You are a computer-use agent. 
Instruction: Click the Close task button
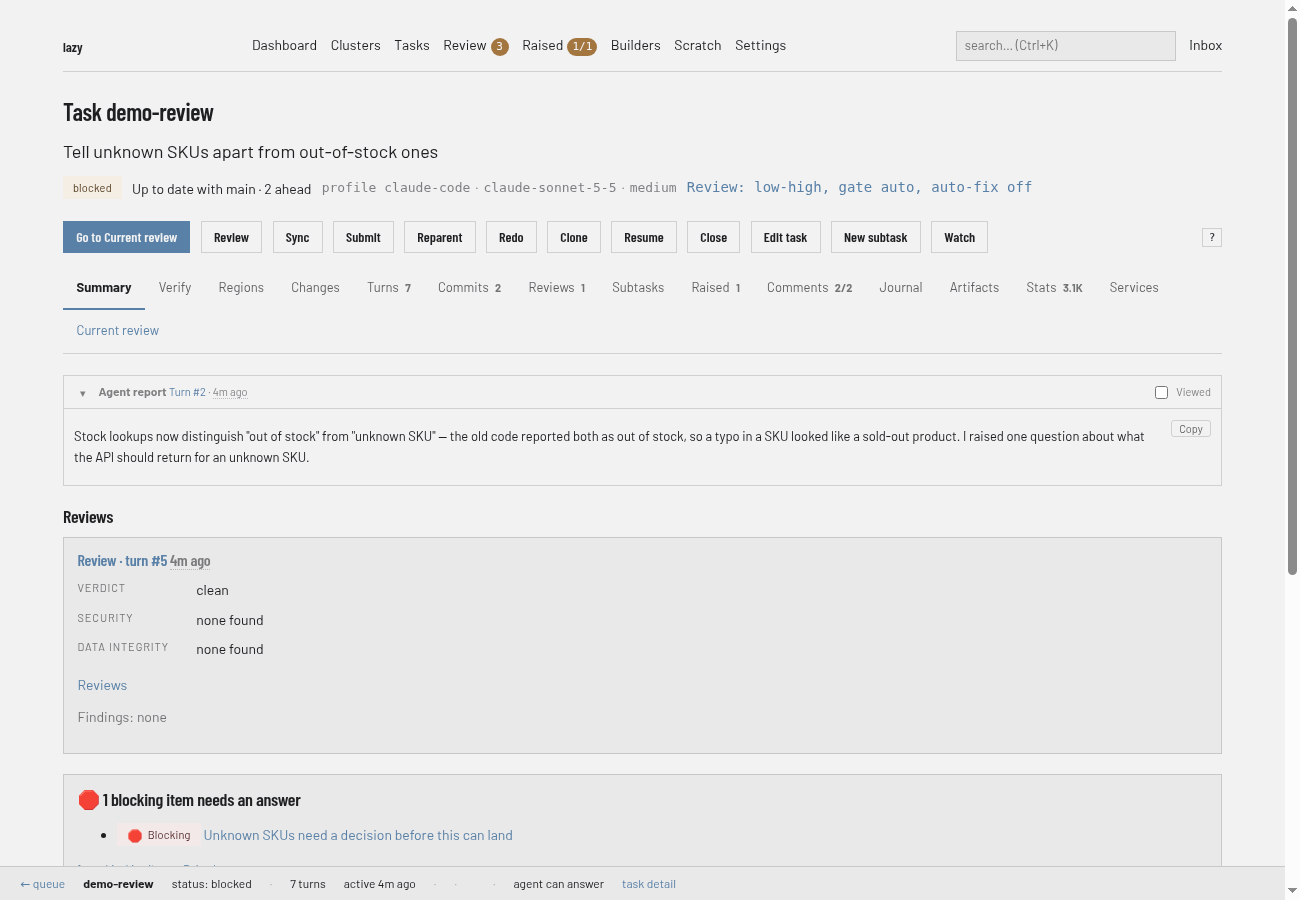714,237
